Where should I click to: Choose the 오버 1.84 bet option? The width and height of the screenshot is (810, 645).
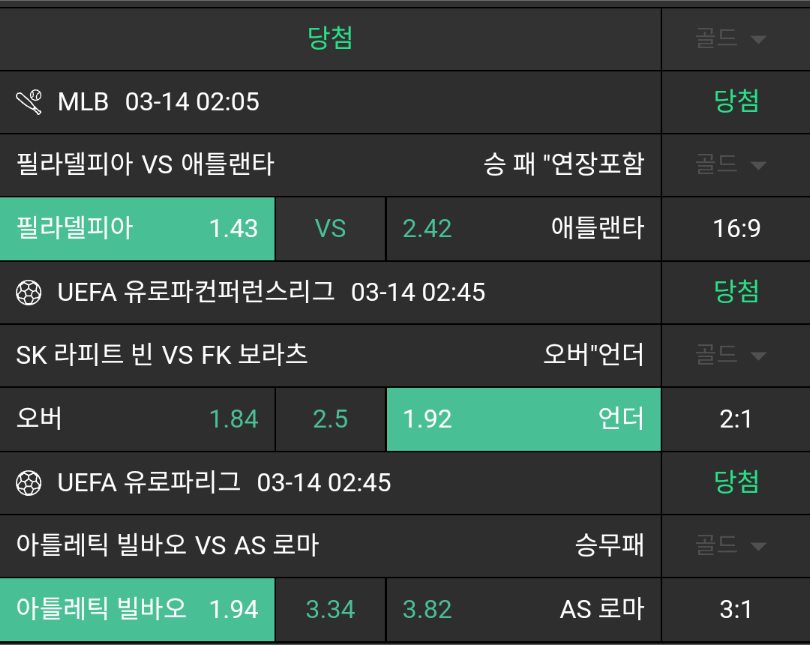(137, 419)
